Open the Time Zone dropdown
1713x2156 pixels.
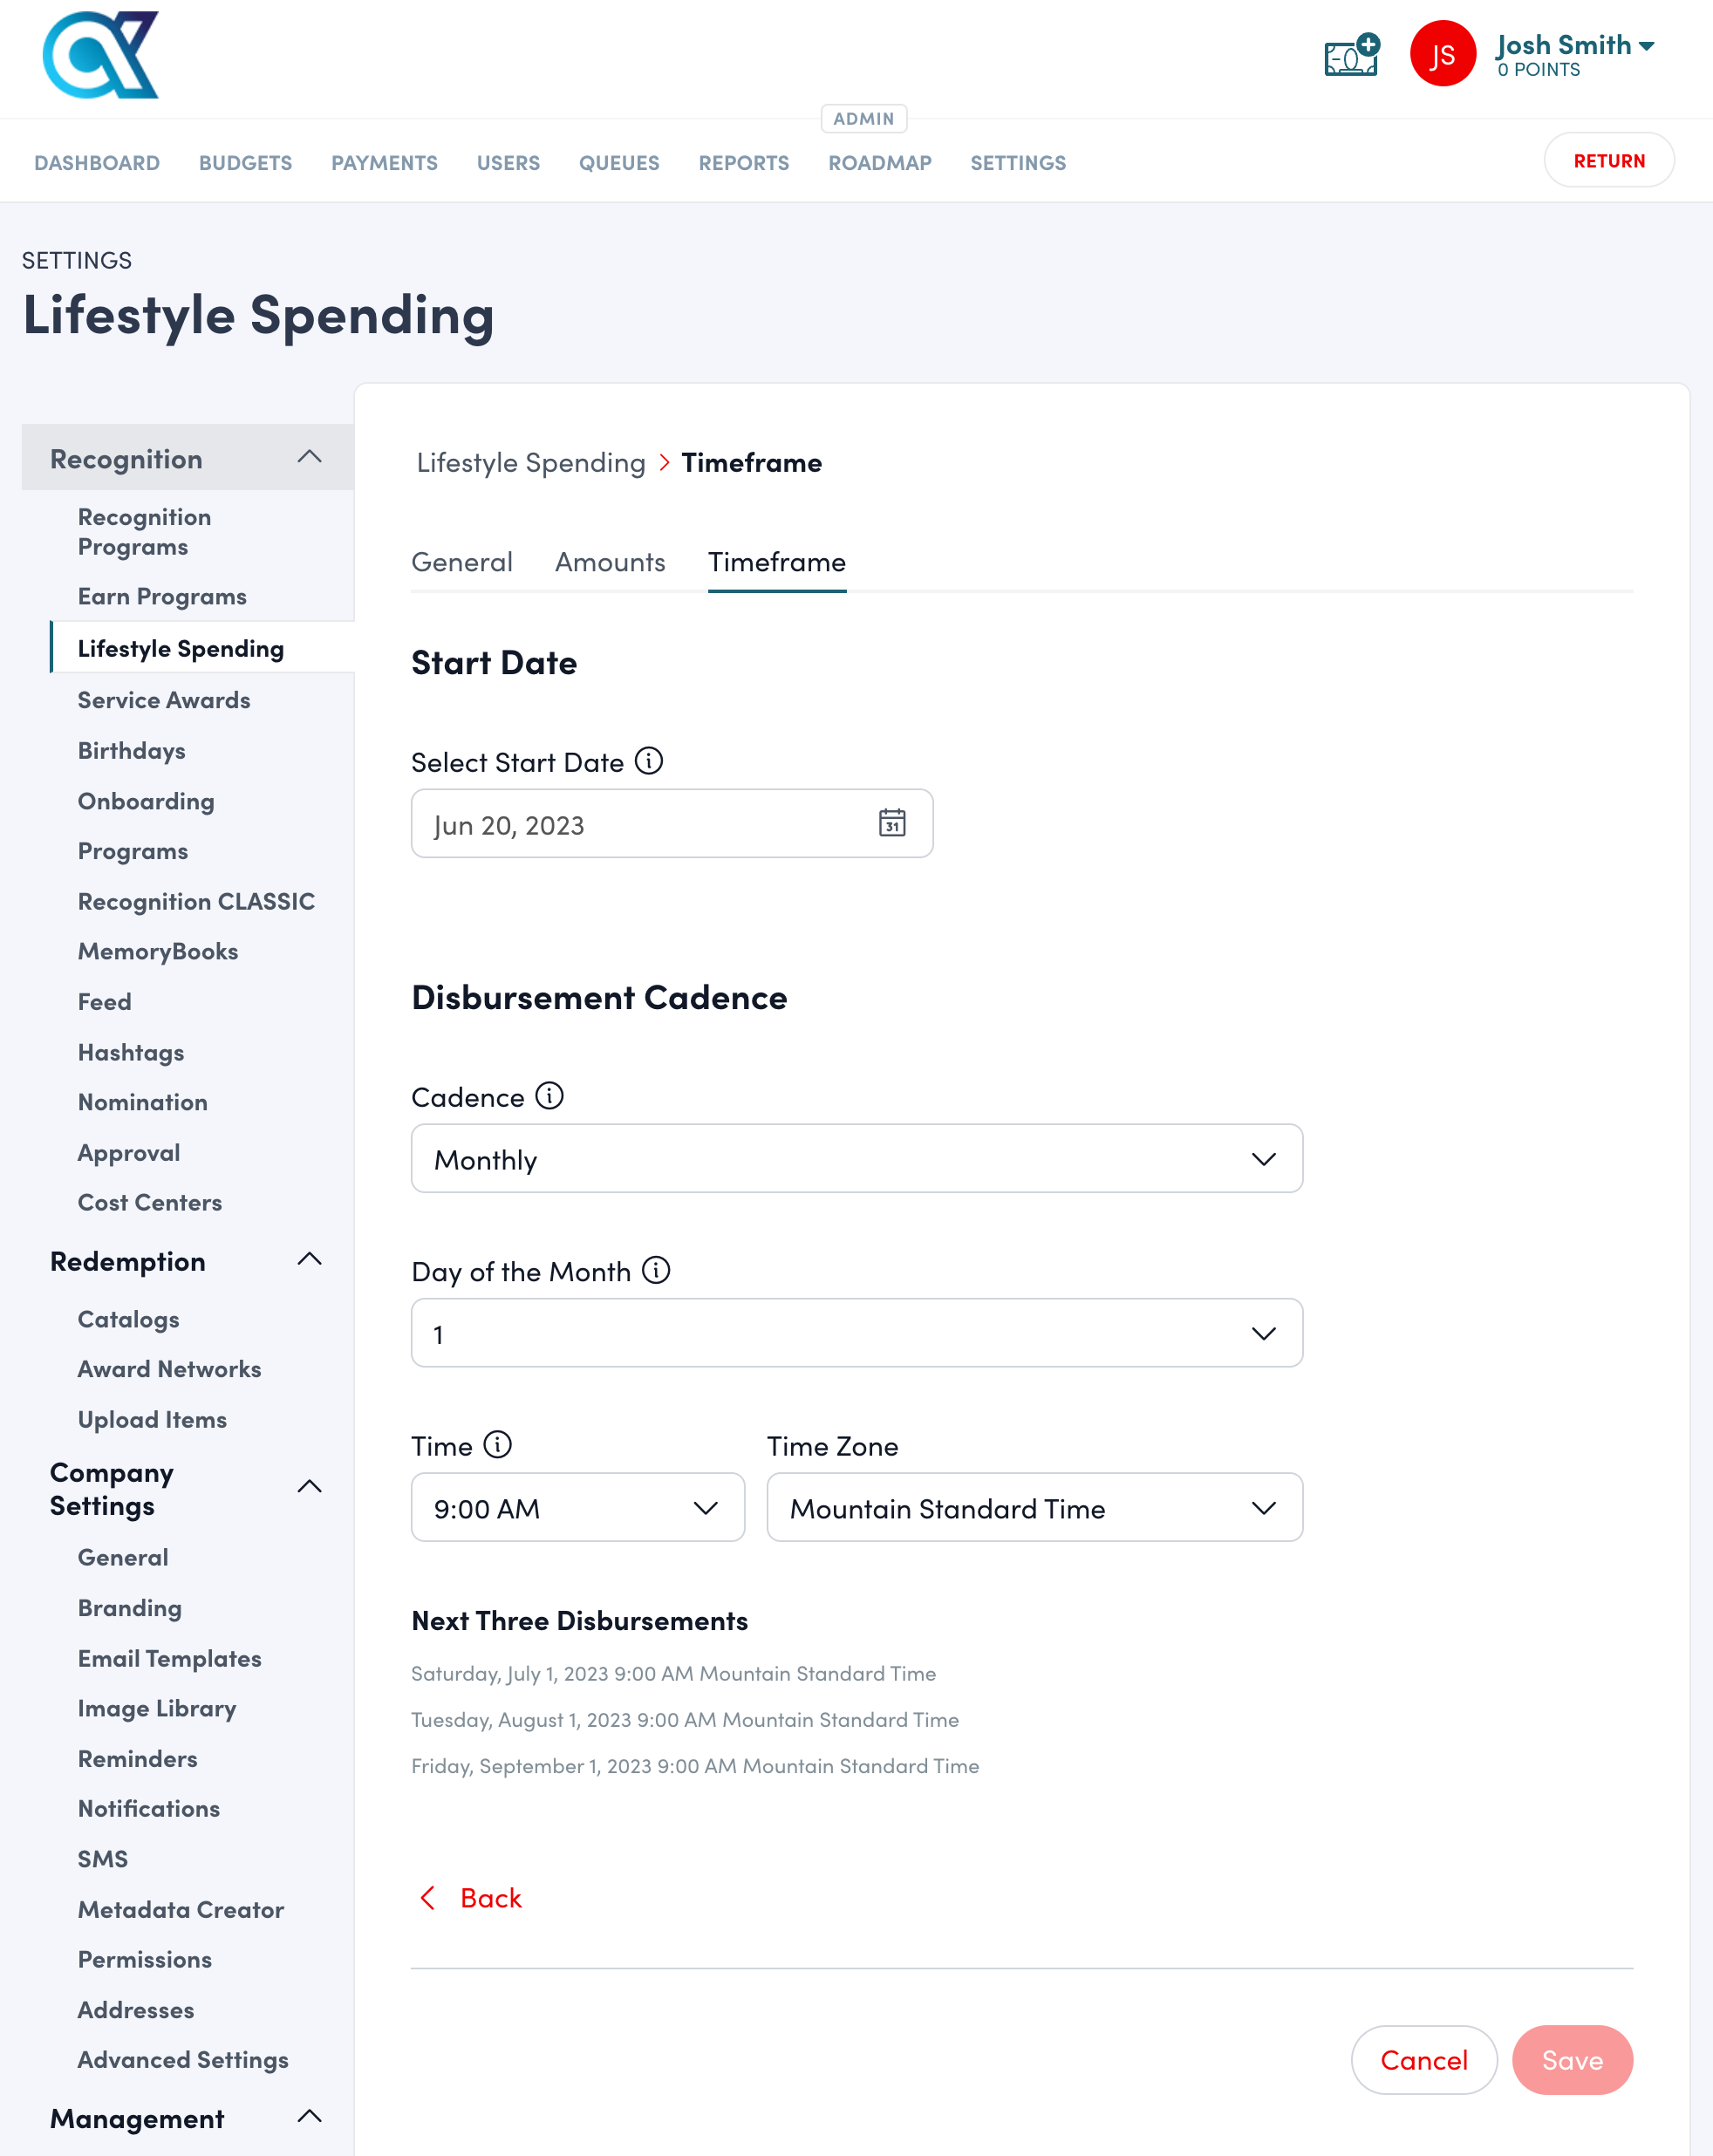coord(1033,1507)
